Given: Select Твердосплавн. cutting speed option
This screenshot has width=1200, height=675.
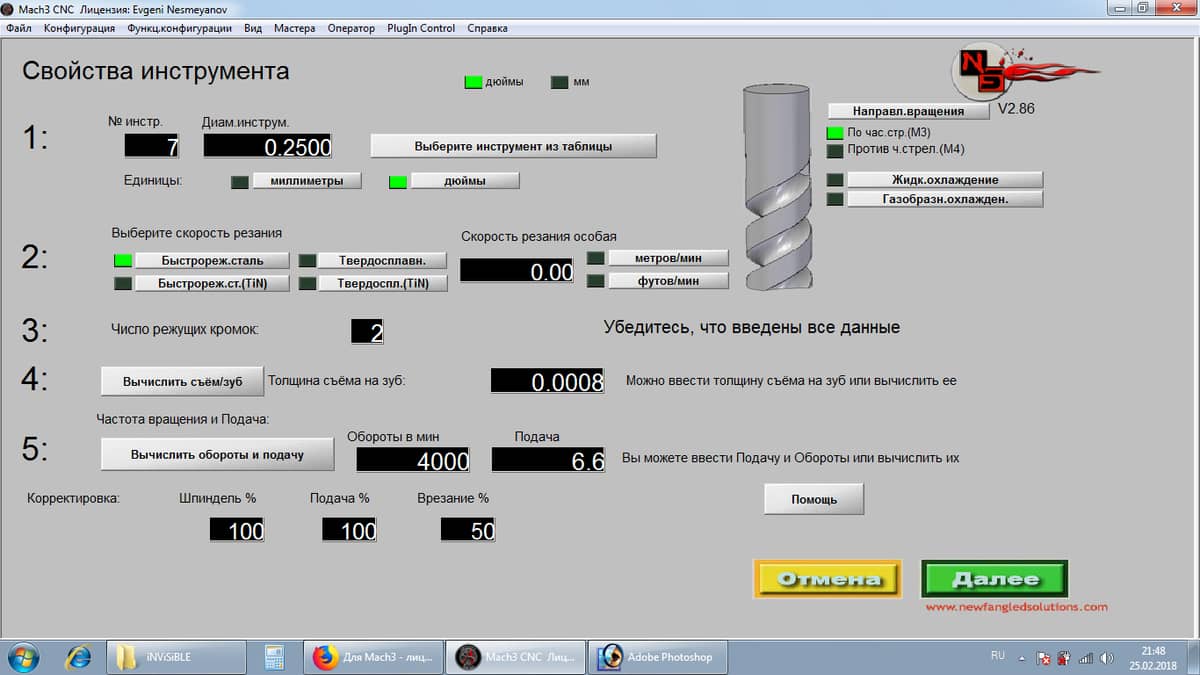Looking at the screenshot, I should click(382, 260).
